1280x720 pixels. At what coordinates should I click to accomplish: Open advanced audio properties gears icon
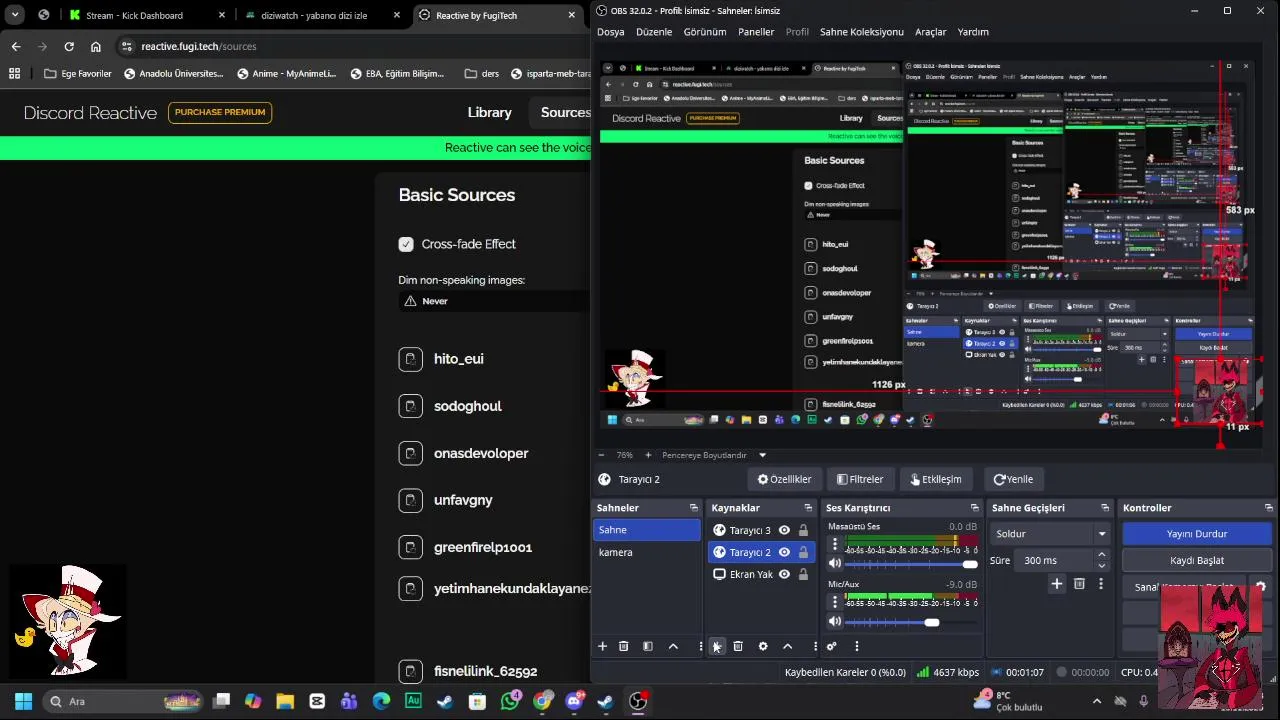[x=831, y=646]
